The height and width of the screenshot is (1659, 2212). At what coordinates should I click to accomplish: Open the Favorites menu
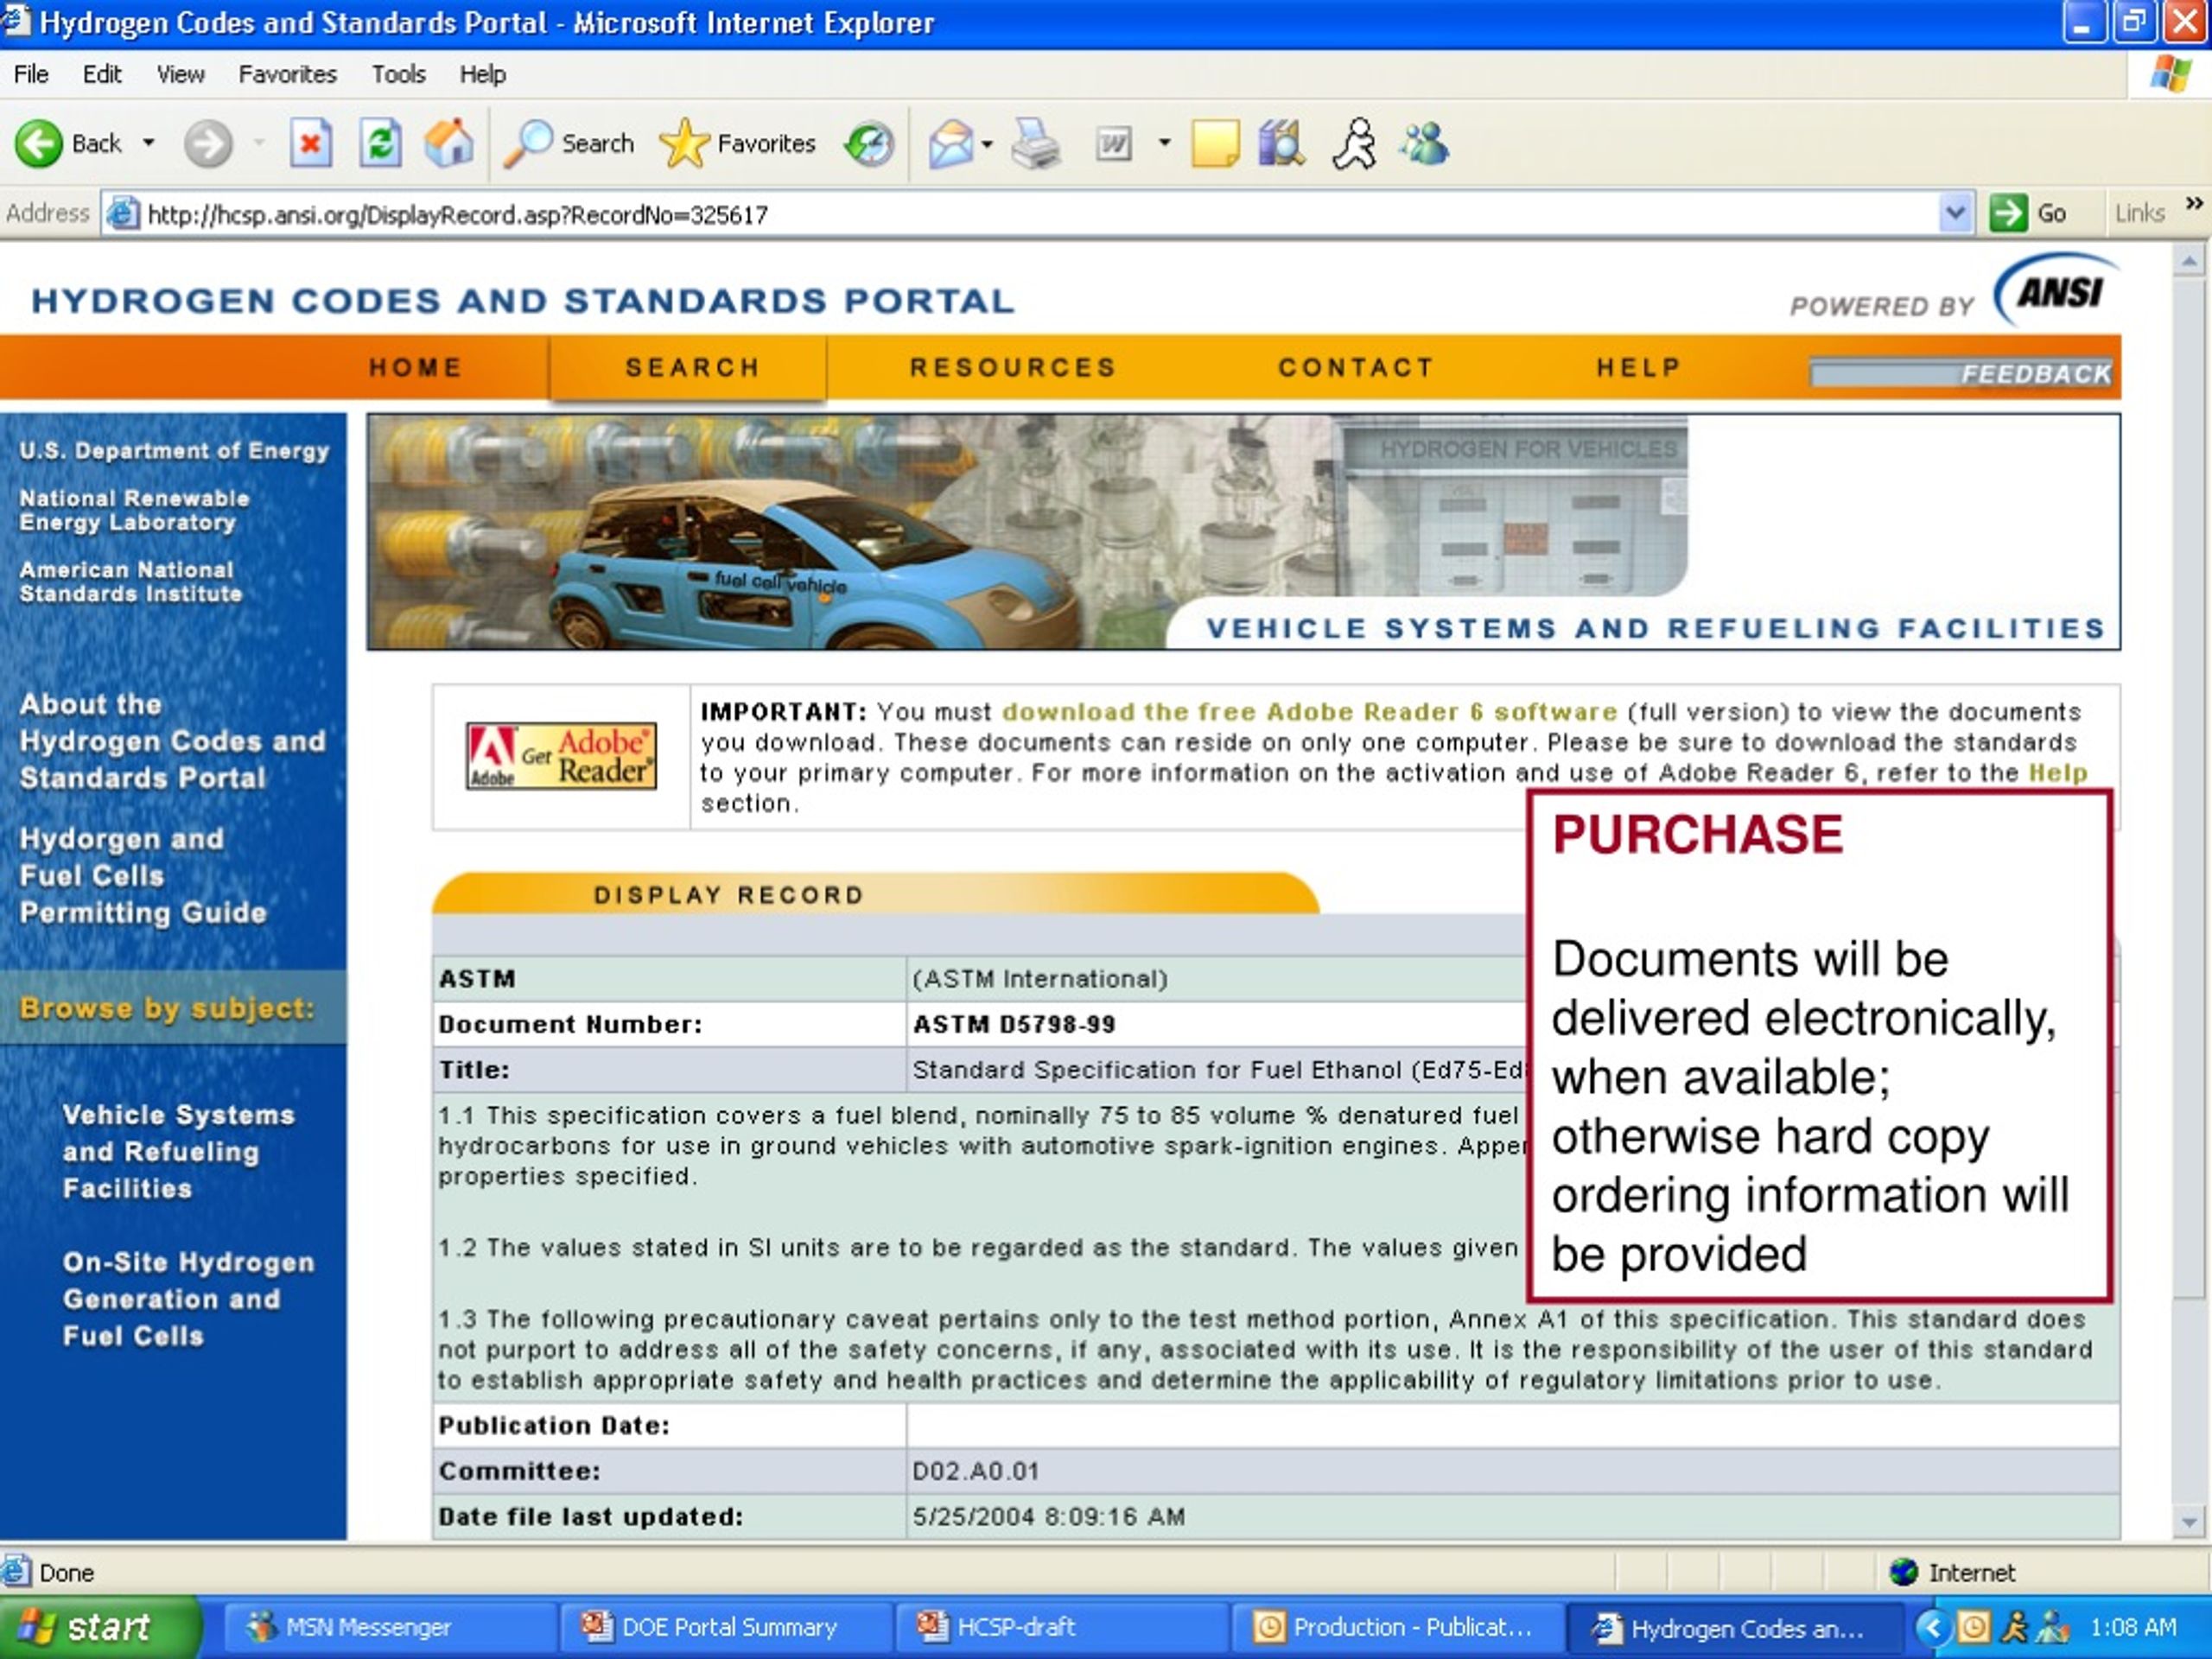(287, 74)
